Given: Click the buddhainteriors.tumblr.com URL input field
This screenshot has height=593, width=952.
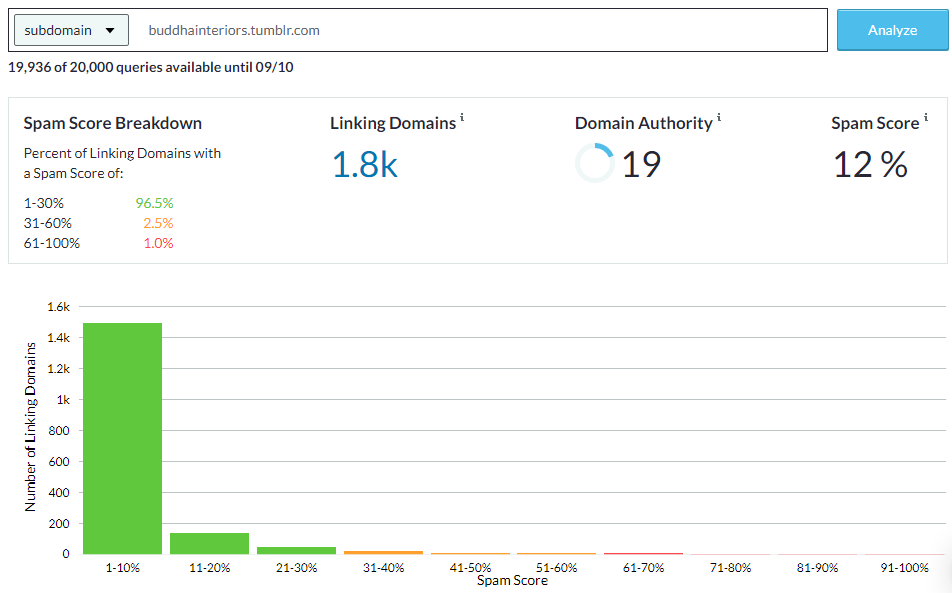Looking at the screenshot, I should (x=480, y=30).
